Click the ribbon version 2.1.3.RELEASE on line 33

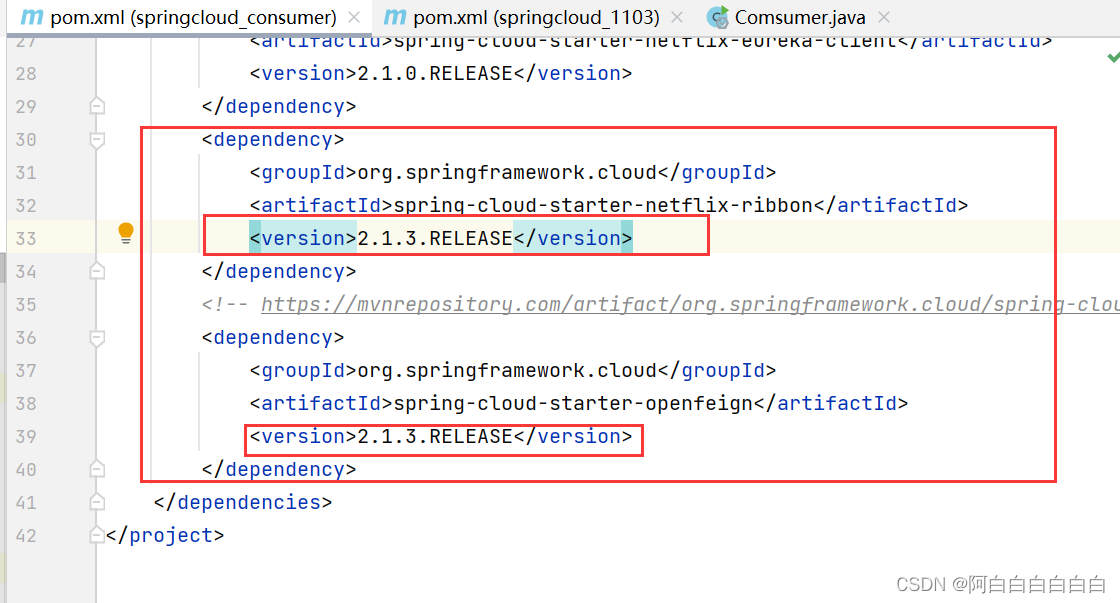(435, 239)
